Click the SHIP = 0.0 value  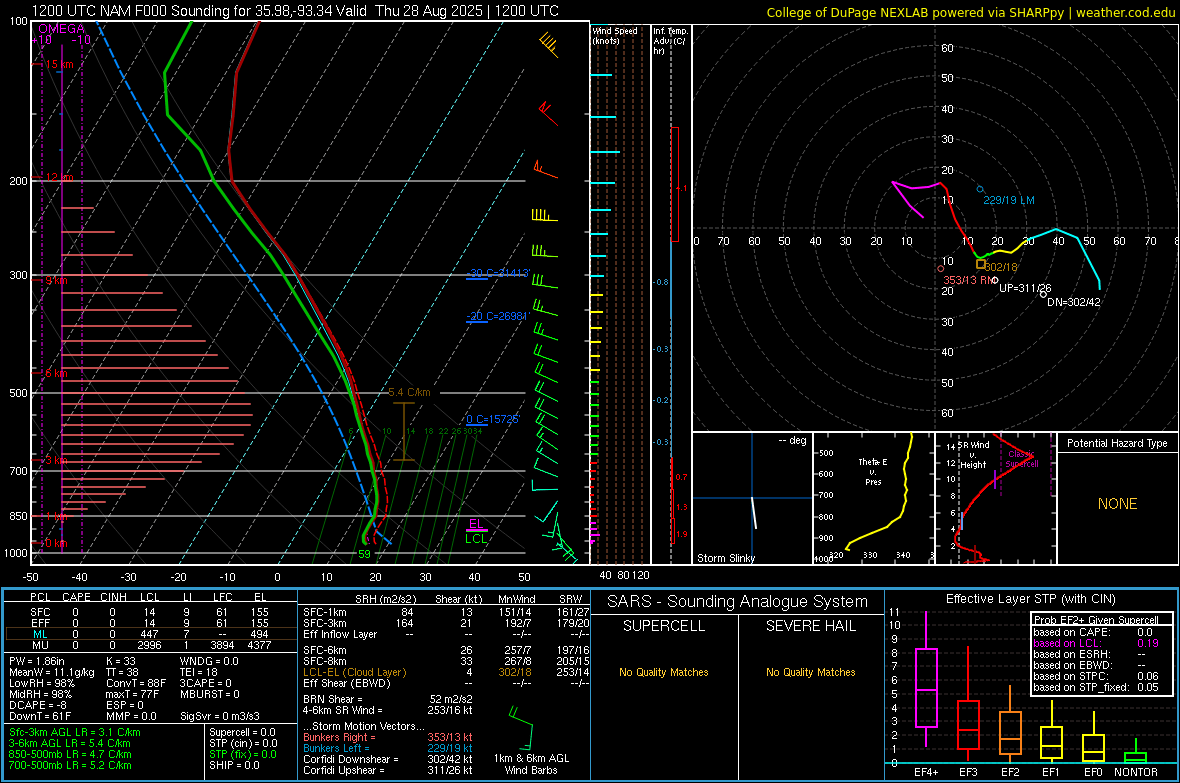point(234,765)
